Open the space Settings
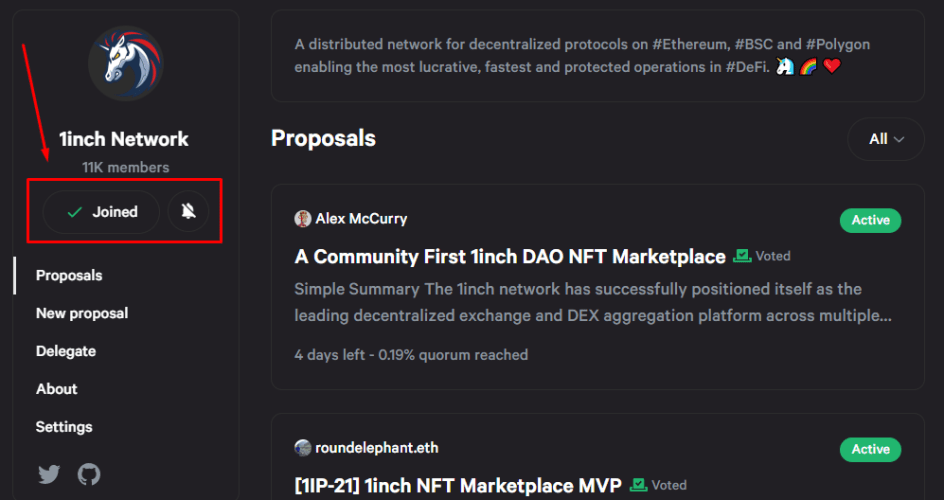The image size is (944, 500). (x=64, y=427)
